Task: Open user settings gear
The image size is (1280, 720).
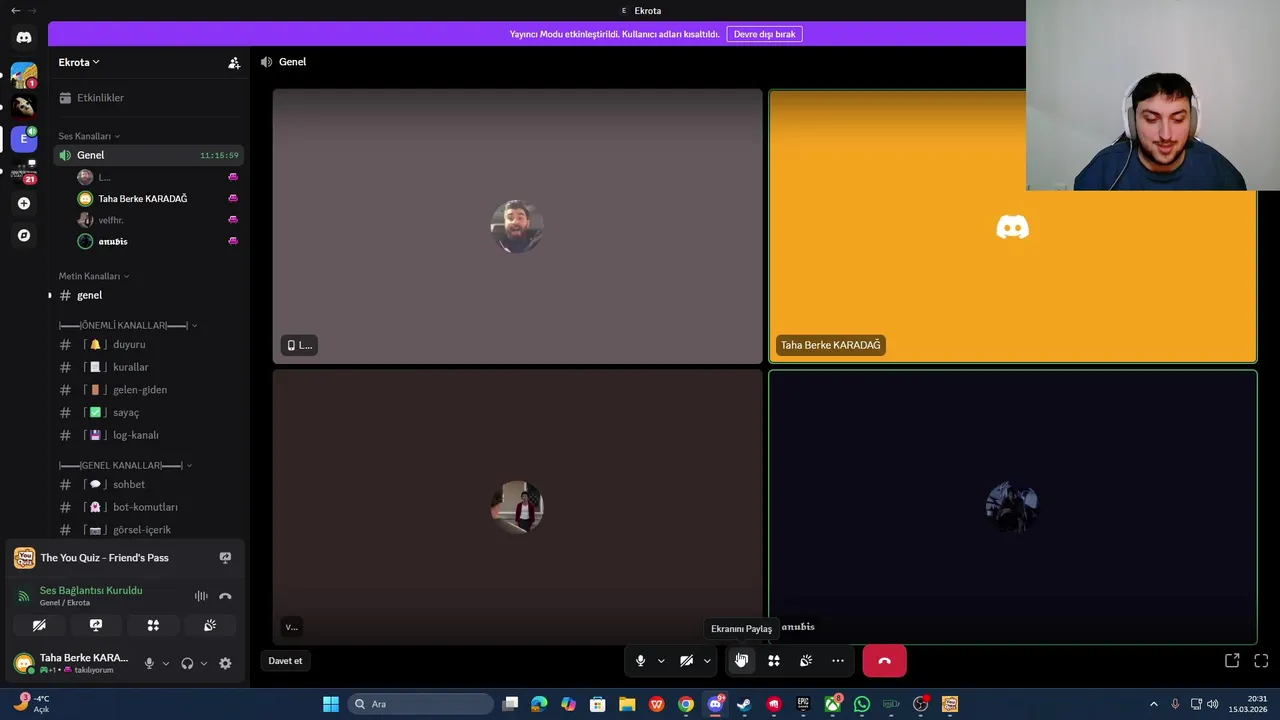Action: pyautogui.click(x=225, y=663)
